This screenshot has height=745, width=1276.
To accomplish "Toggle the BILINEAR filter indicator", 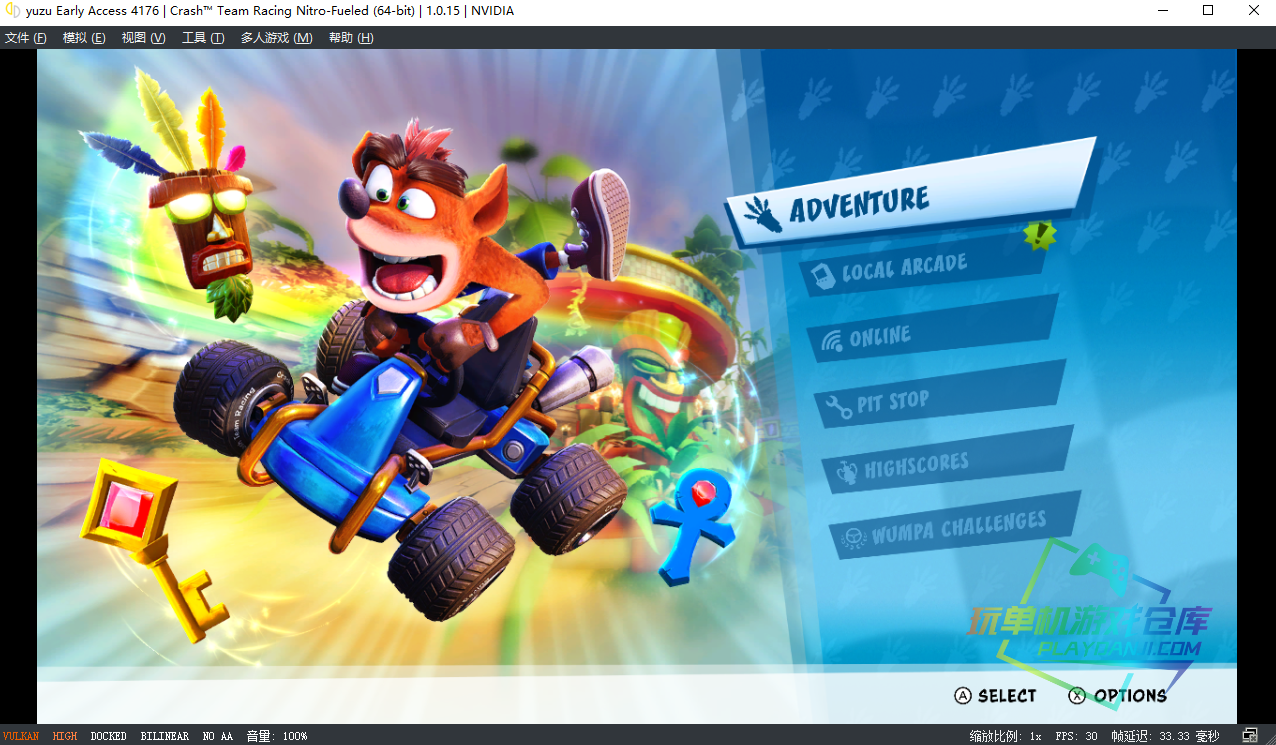I will tap(164, 736).
